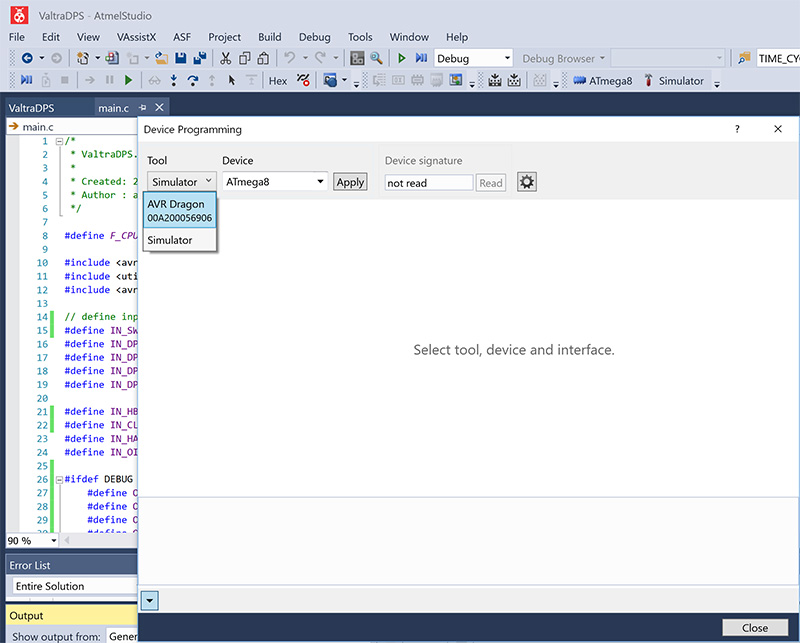Click the green Continue play icon in debug toolbar
This screenshot has width=800, height=643.
point(129,80)
